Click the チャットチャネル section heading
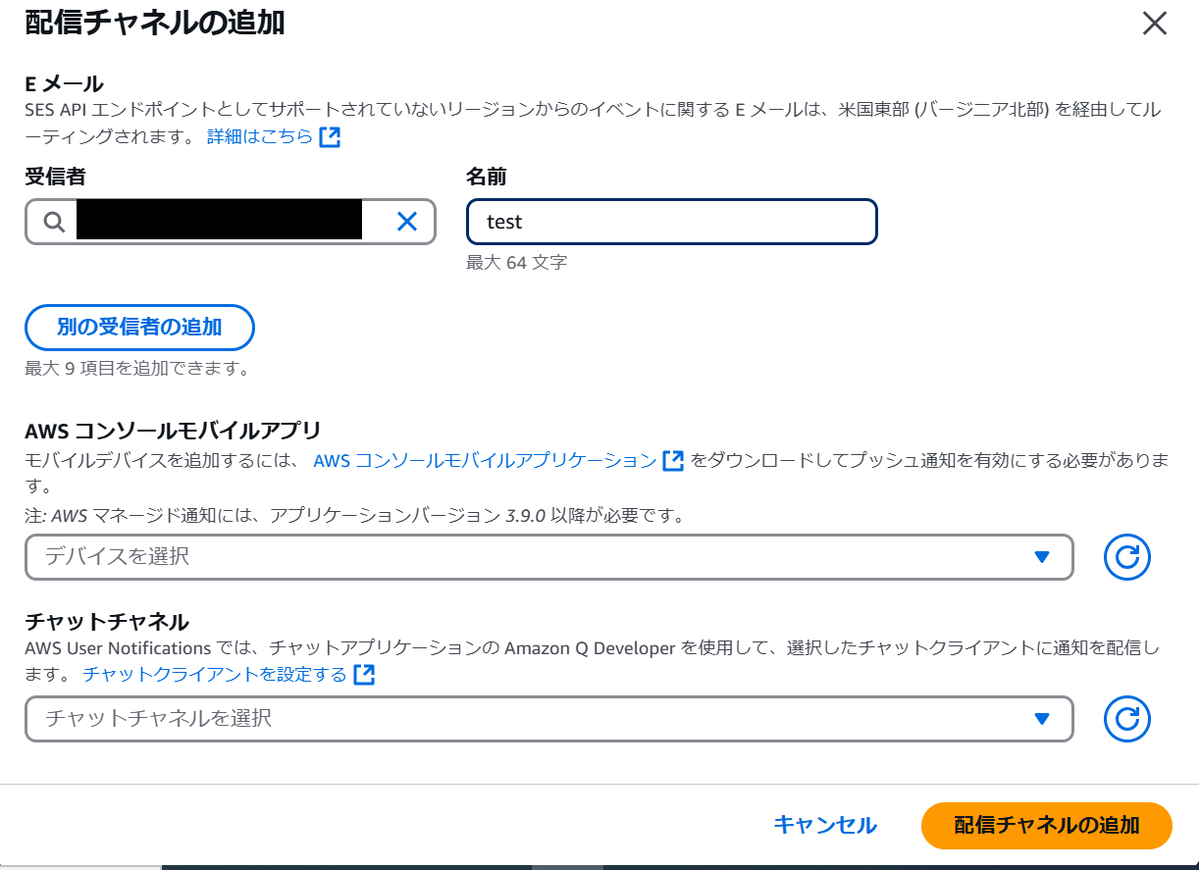Image resolution: width=1200 pixels, height=870 pixels. [107, 622]
